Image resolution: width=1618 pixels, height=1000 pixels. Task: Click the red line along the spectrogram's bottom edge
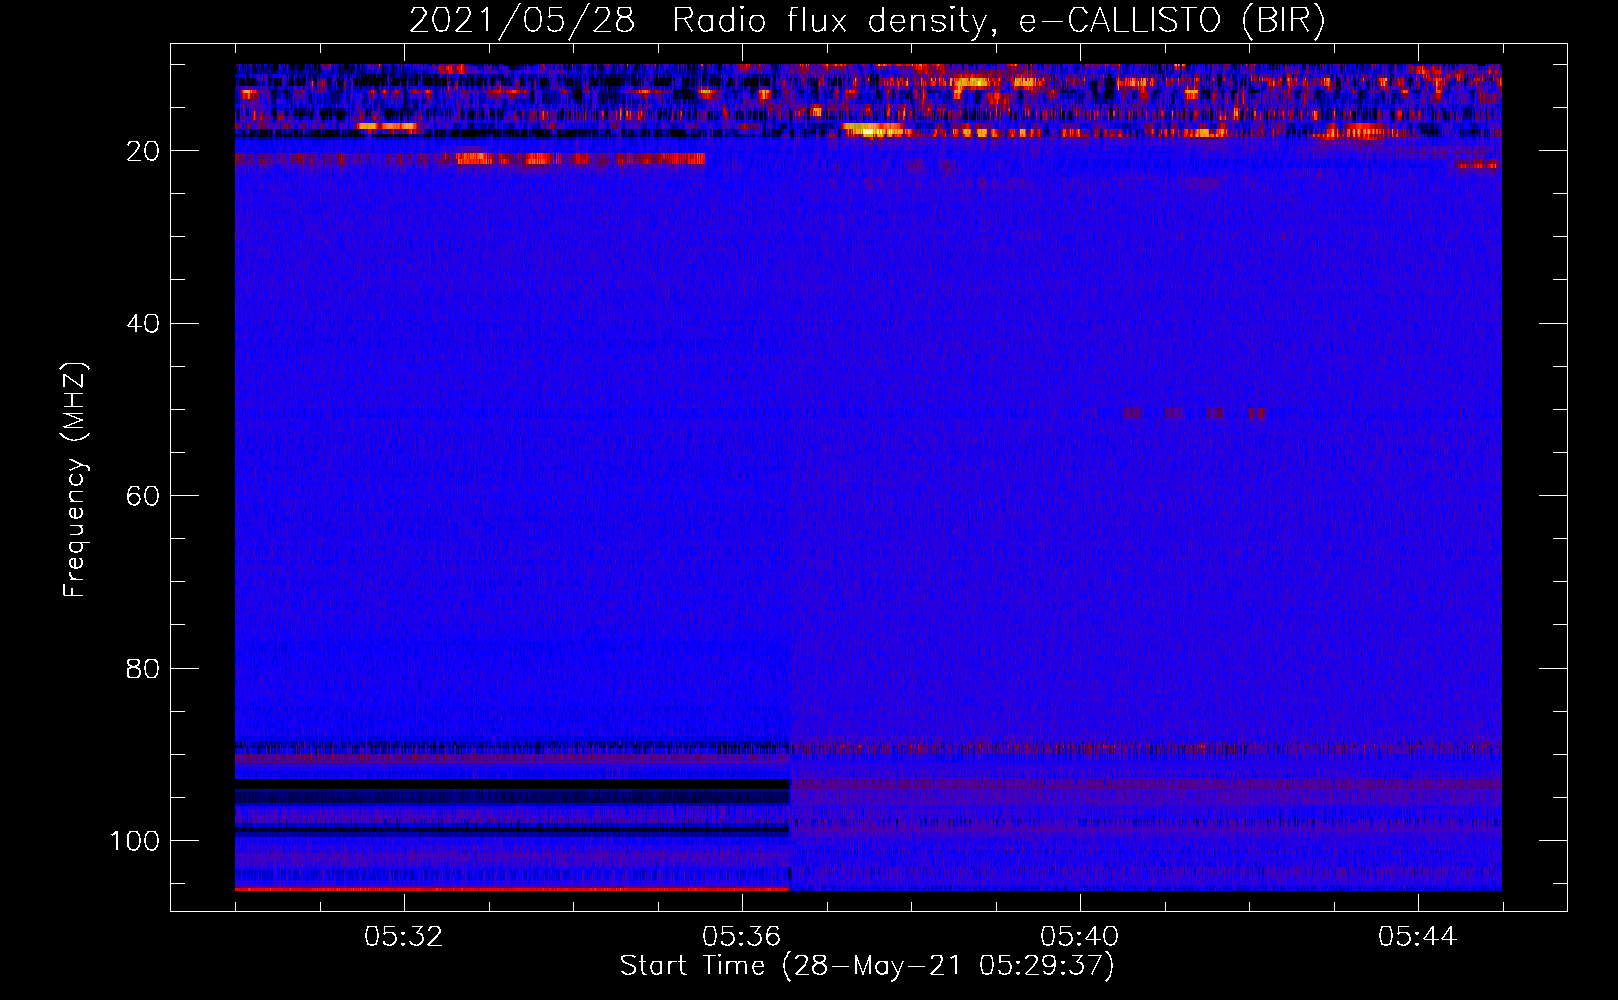coord(512,888)
